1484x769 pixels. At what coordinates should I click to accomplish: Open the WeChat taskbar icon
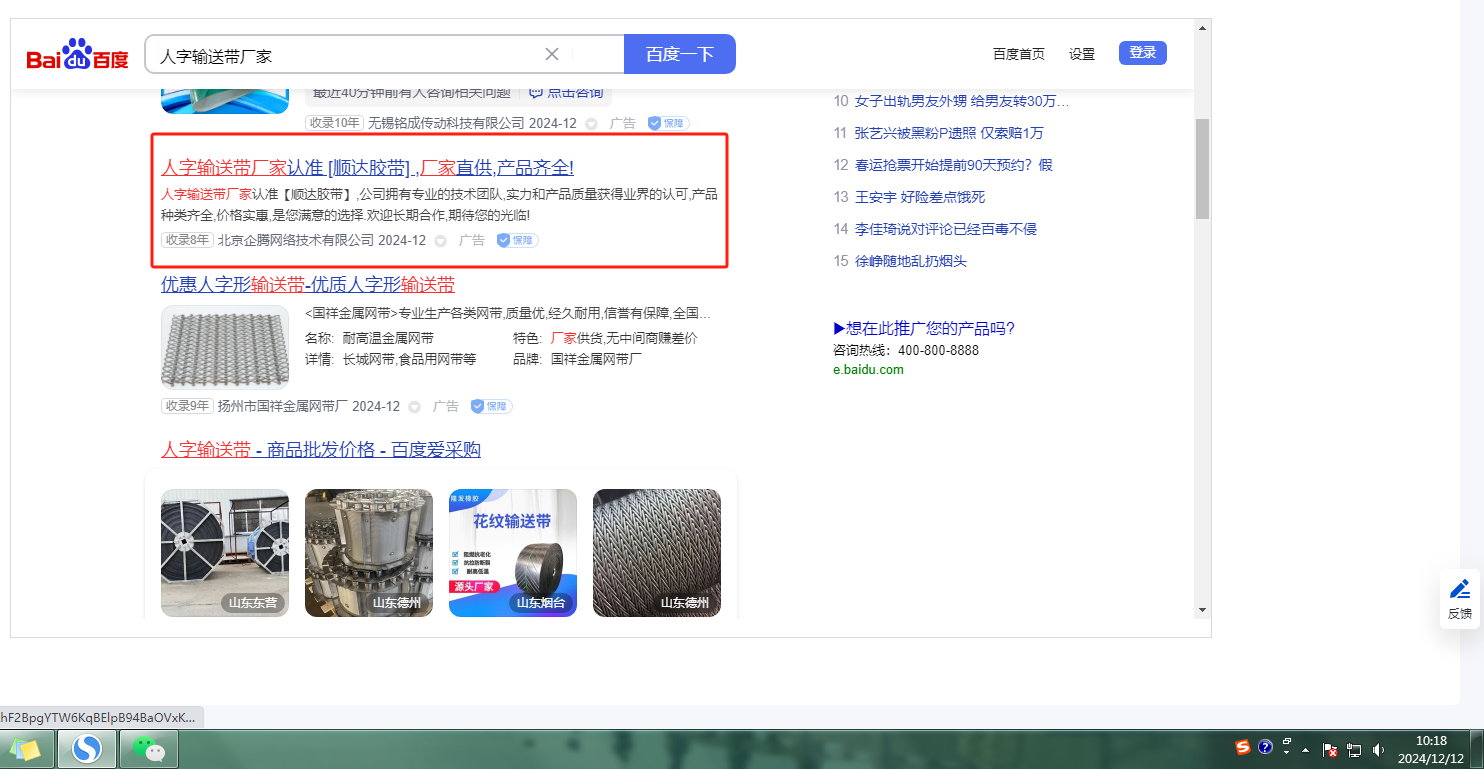(x=149, y=748)
